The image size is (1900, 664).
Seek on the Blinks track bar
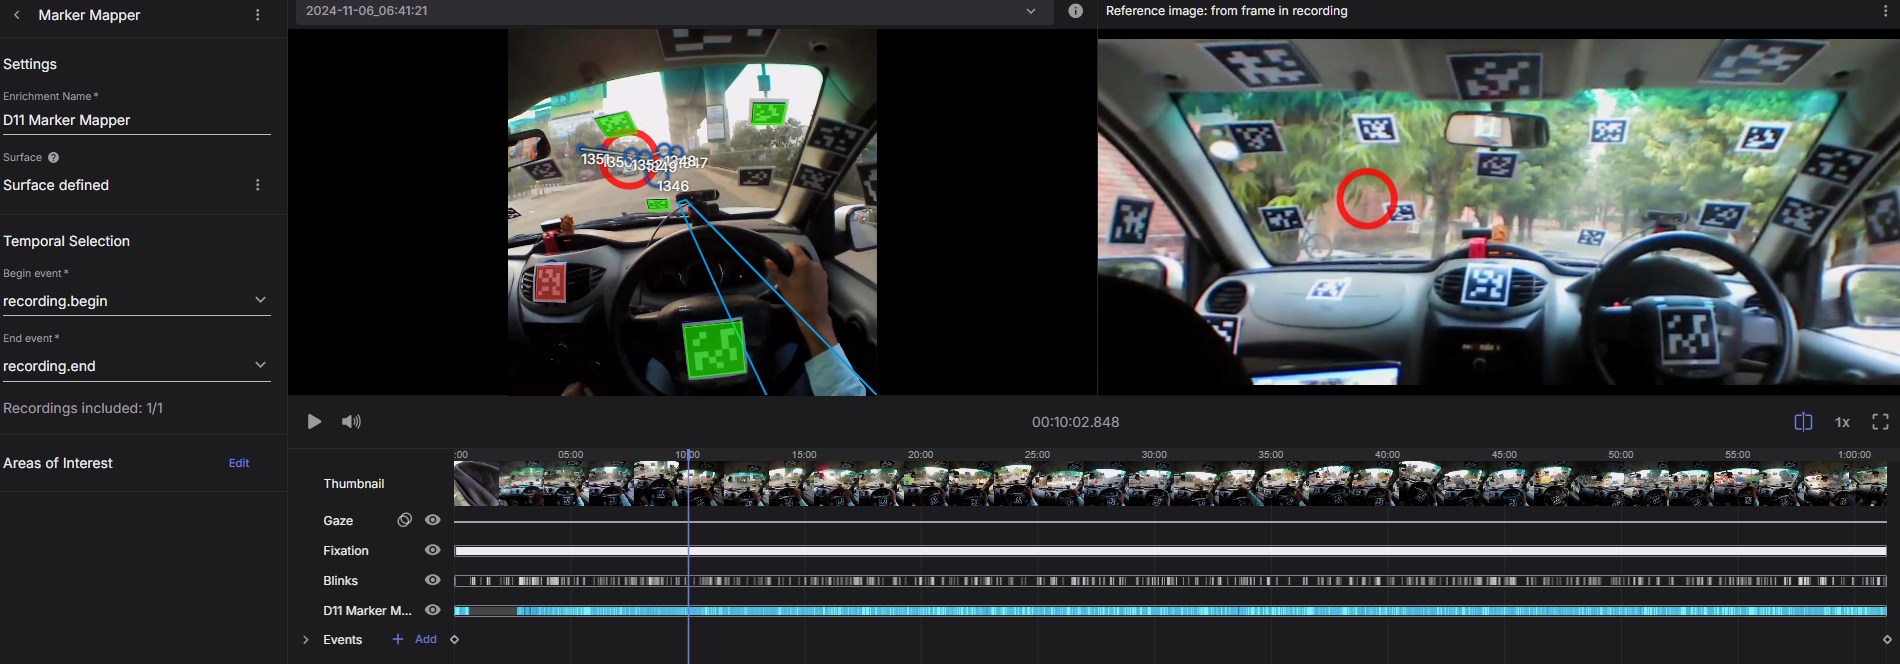(x=1170, y=581)
